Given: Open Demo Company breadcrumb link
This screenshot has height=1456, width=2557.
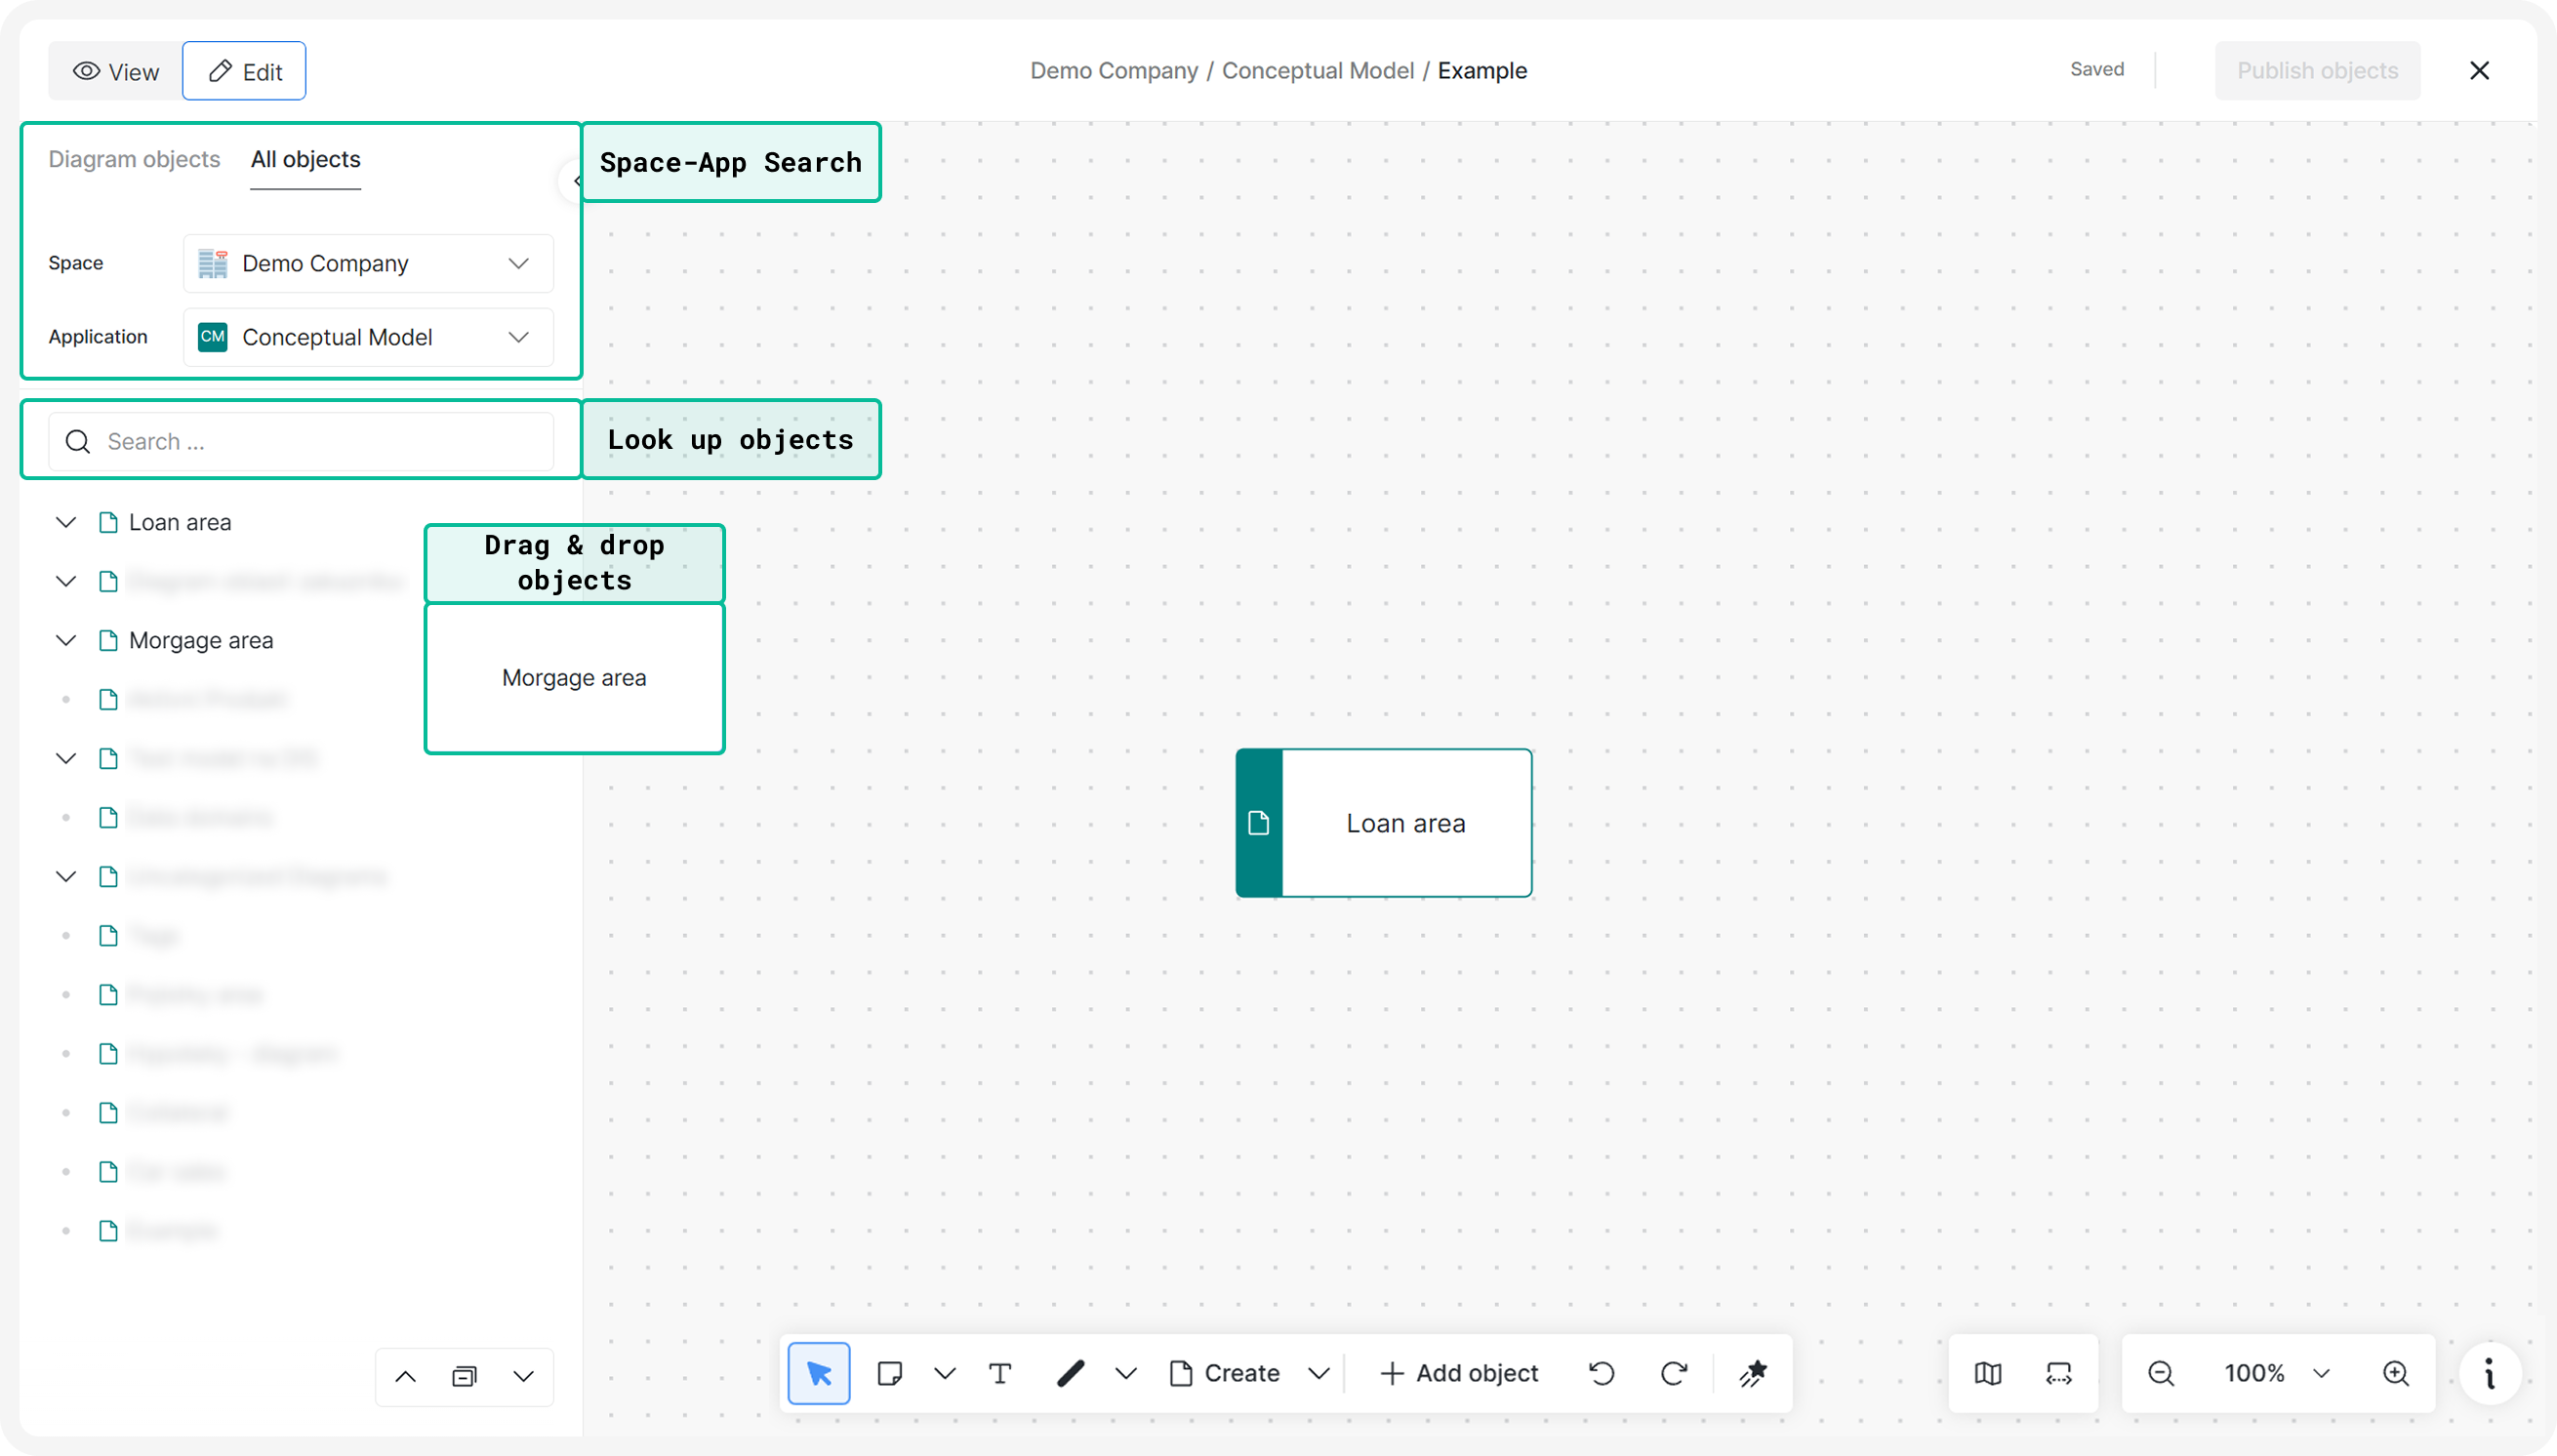Looking at the screenshot, I should [x=1114, y=71].
